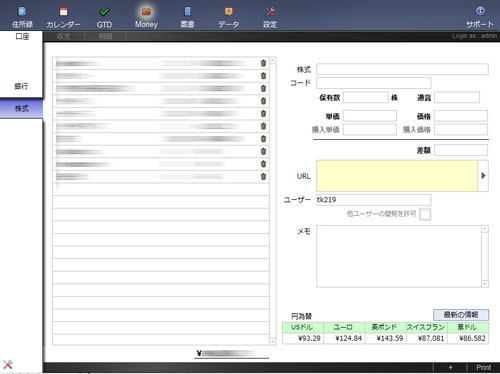
Task: Focus the 差額 input field
Action: (461, 150)
